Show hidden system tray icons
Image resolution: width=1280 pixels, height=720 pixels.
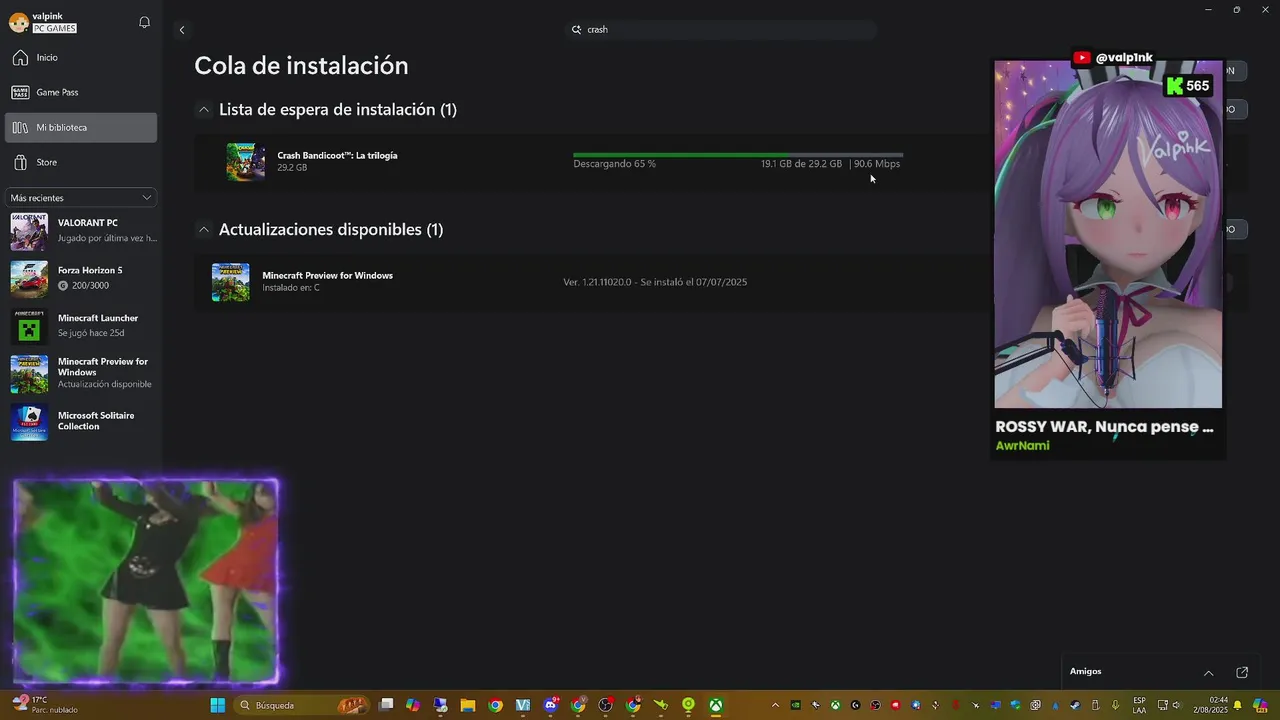point(775,705)
